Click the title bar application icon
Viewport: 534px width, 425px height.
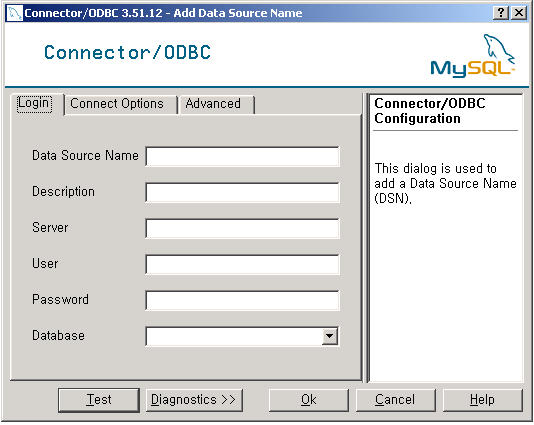coord(14,13)
